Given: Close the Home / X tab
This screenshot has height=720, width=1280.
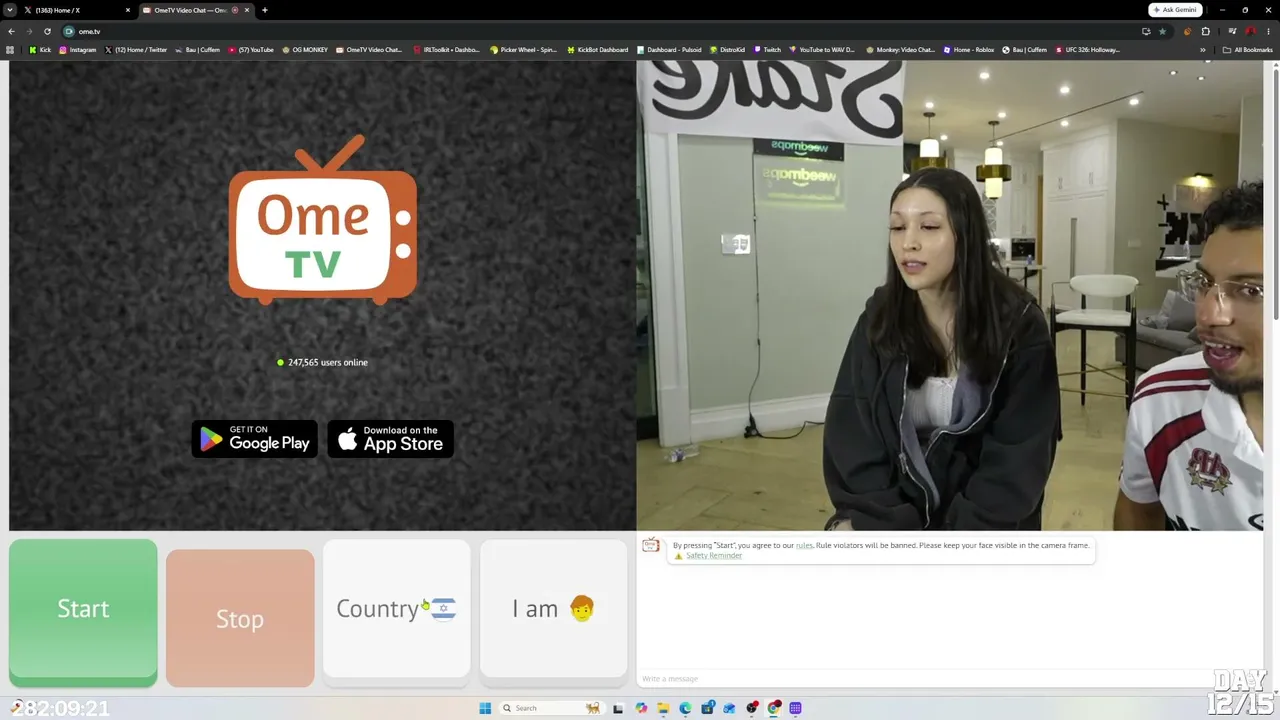Looking at the screenshot, I should [128, 10].
